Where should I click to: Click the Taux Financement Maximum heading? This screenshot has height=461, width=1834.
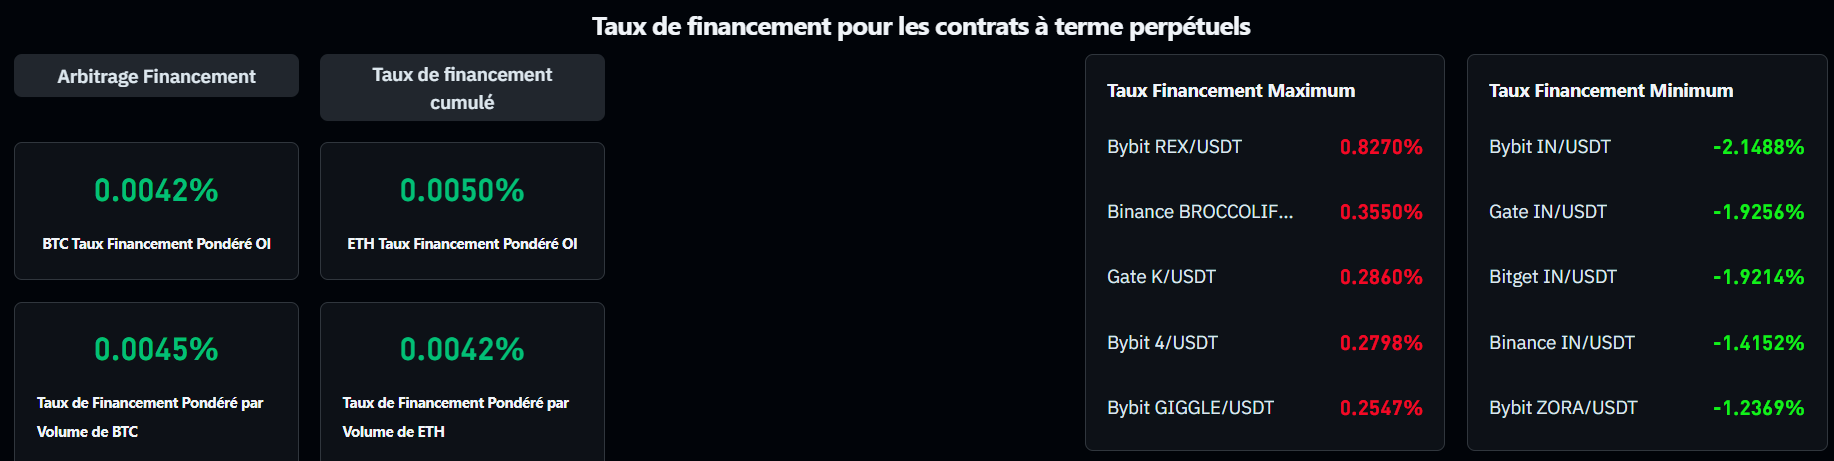pyautogui.click(x=1231, y=91)
